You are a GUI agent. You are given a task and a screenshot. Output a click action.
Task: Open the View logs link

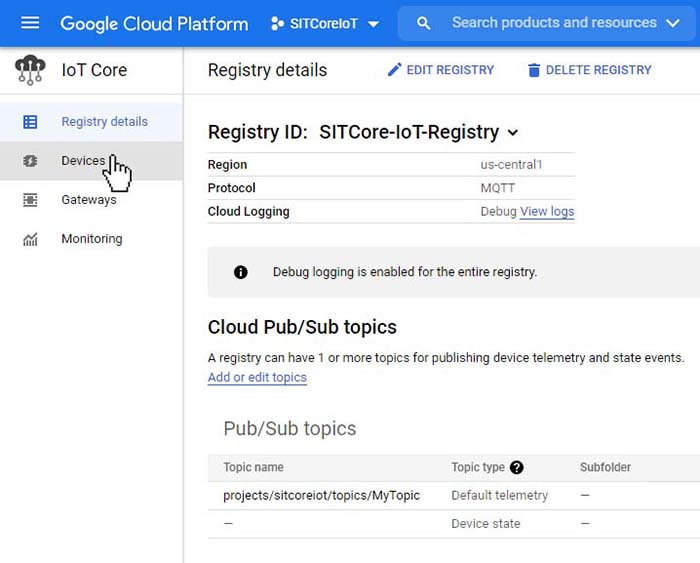547,211
